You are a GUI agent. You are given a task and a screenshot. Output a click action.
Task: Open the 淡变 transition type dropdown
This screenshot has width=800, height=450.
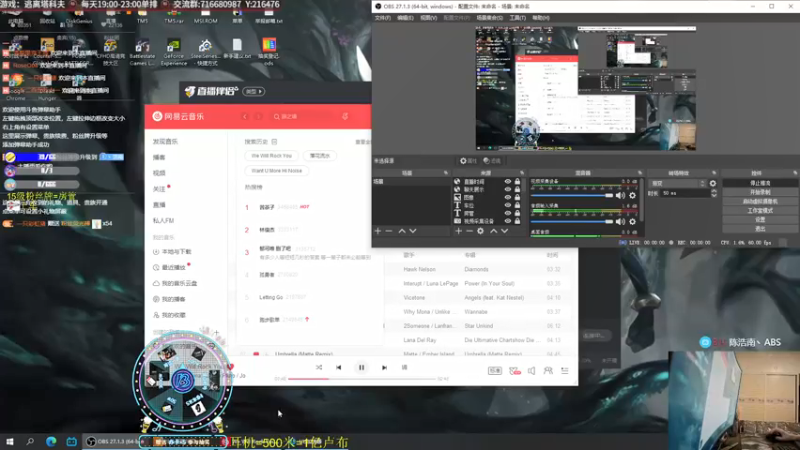pyautogui.click(x=678, y=183)
